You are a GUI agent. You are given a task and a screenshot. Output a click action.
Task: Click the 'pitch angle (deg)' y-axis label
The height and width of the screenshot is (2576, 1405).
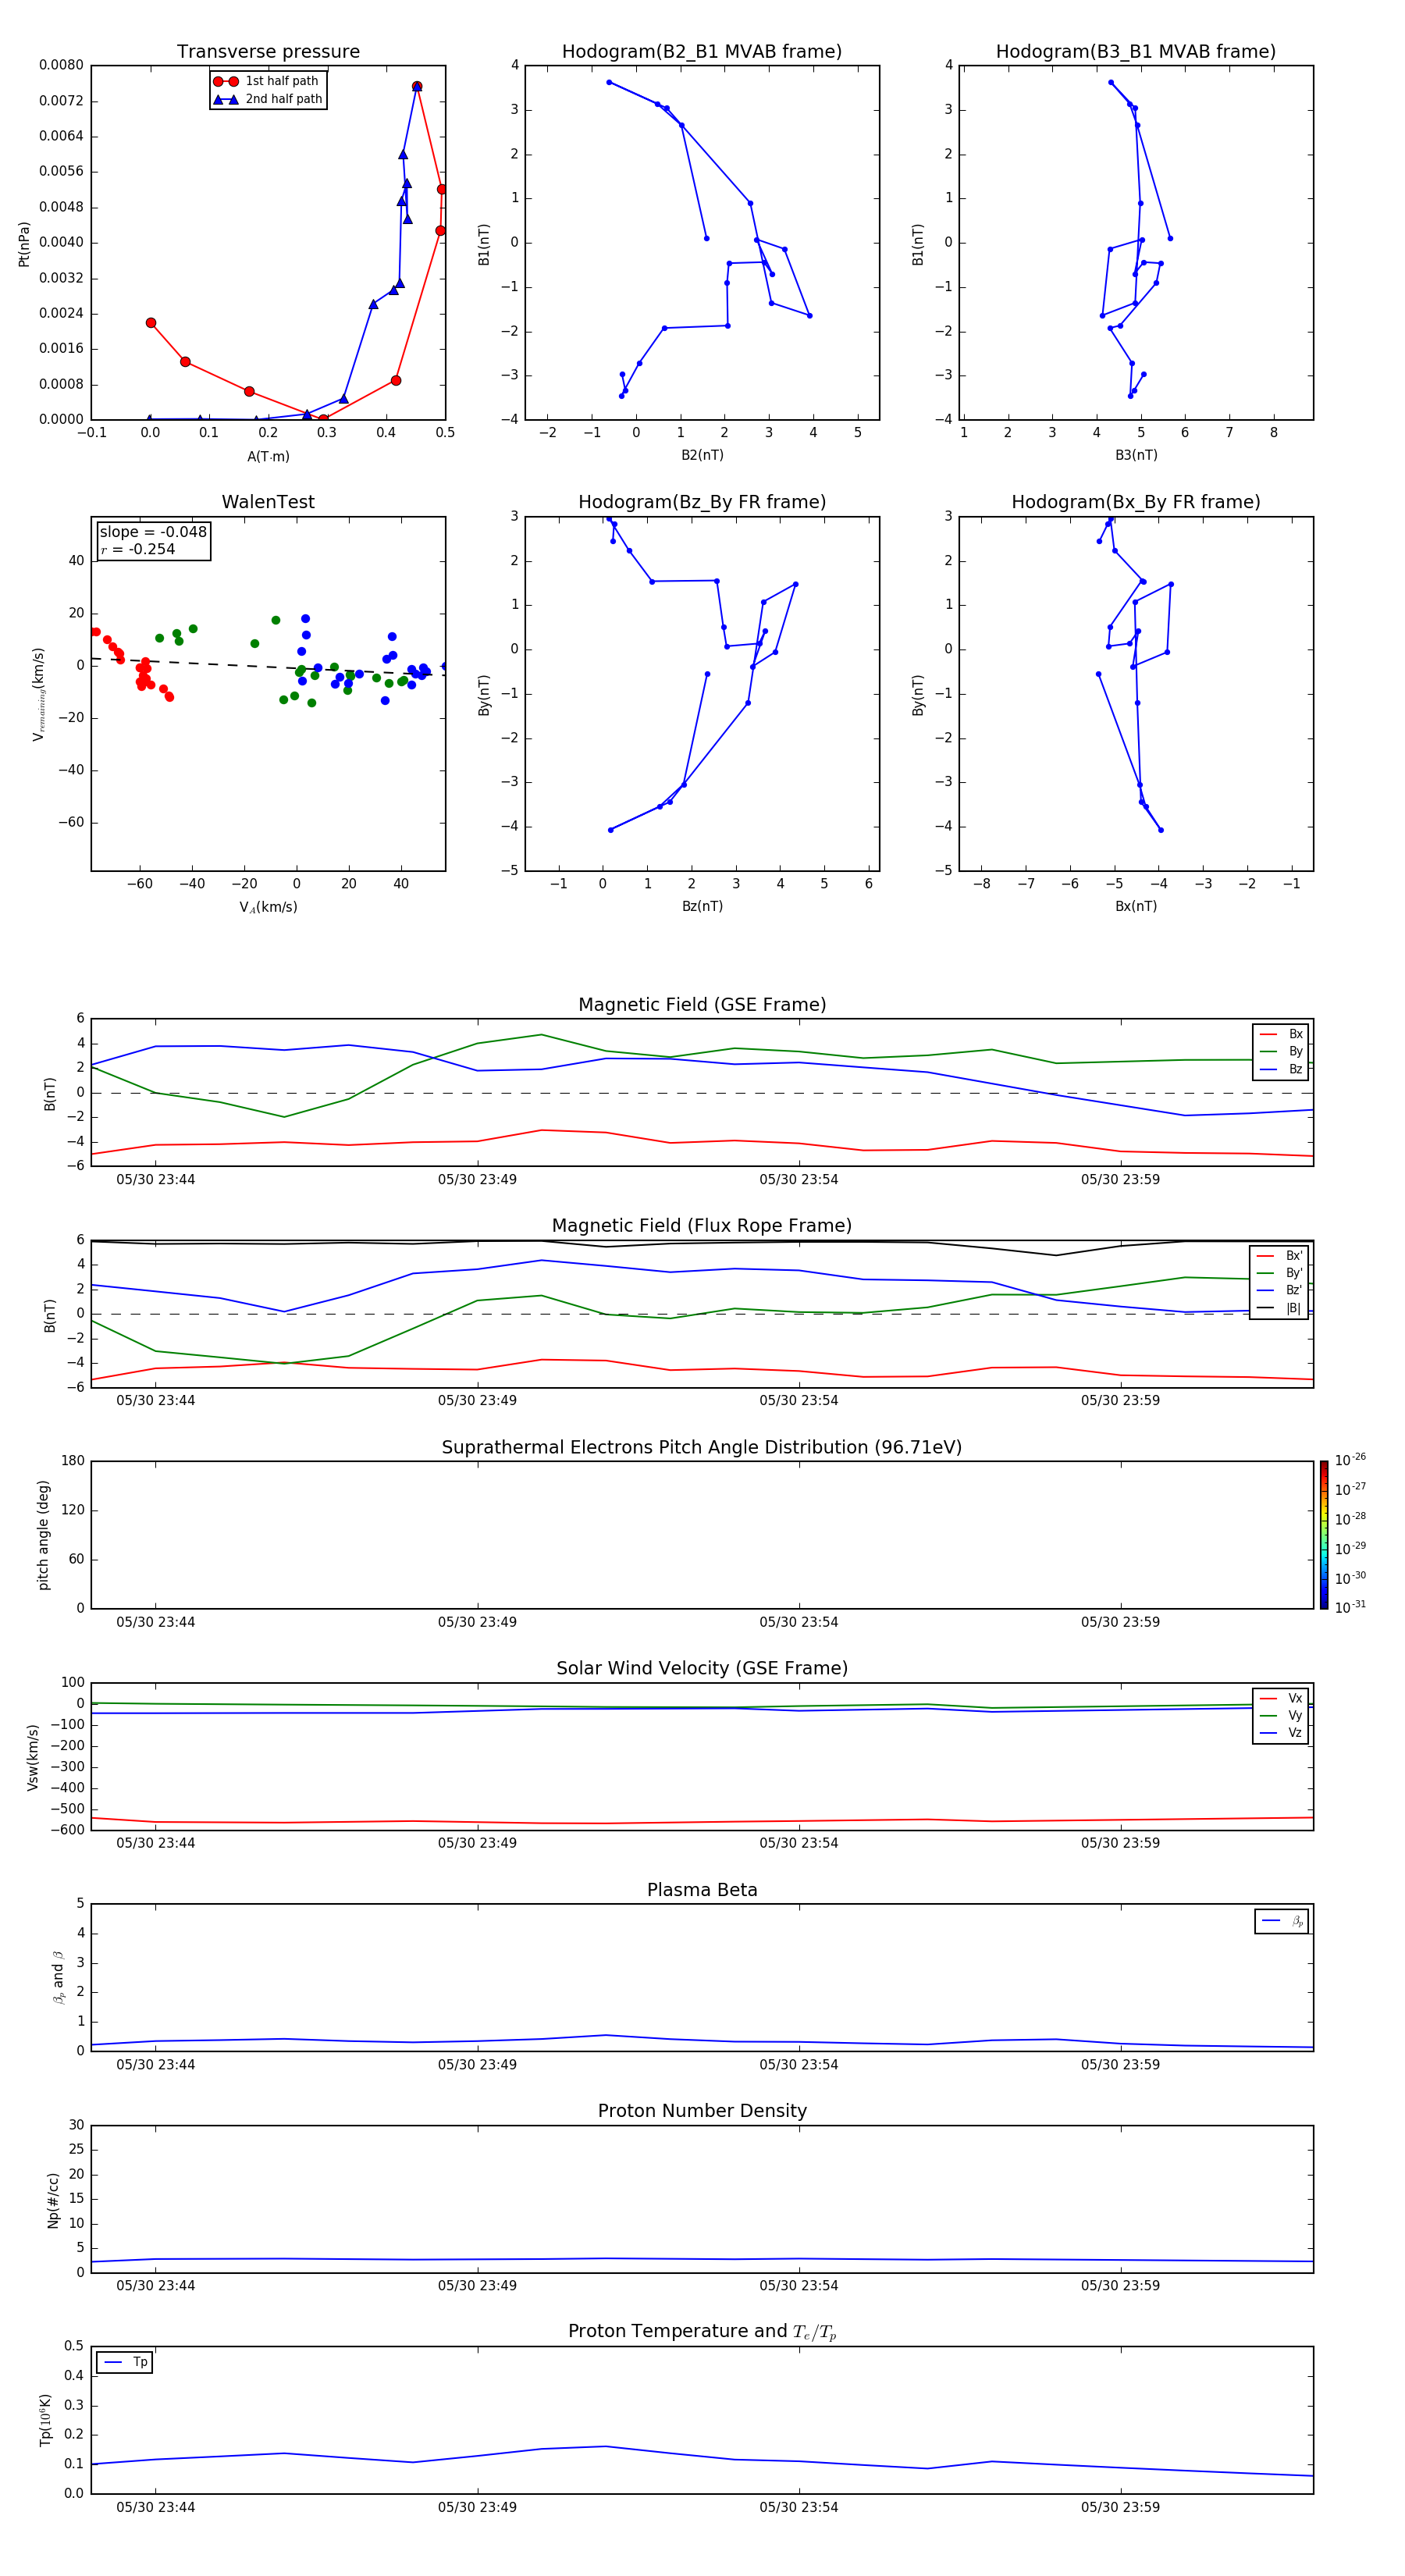tap(43, 1535)
